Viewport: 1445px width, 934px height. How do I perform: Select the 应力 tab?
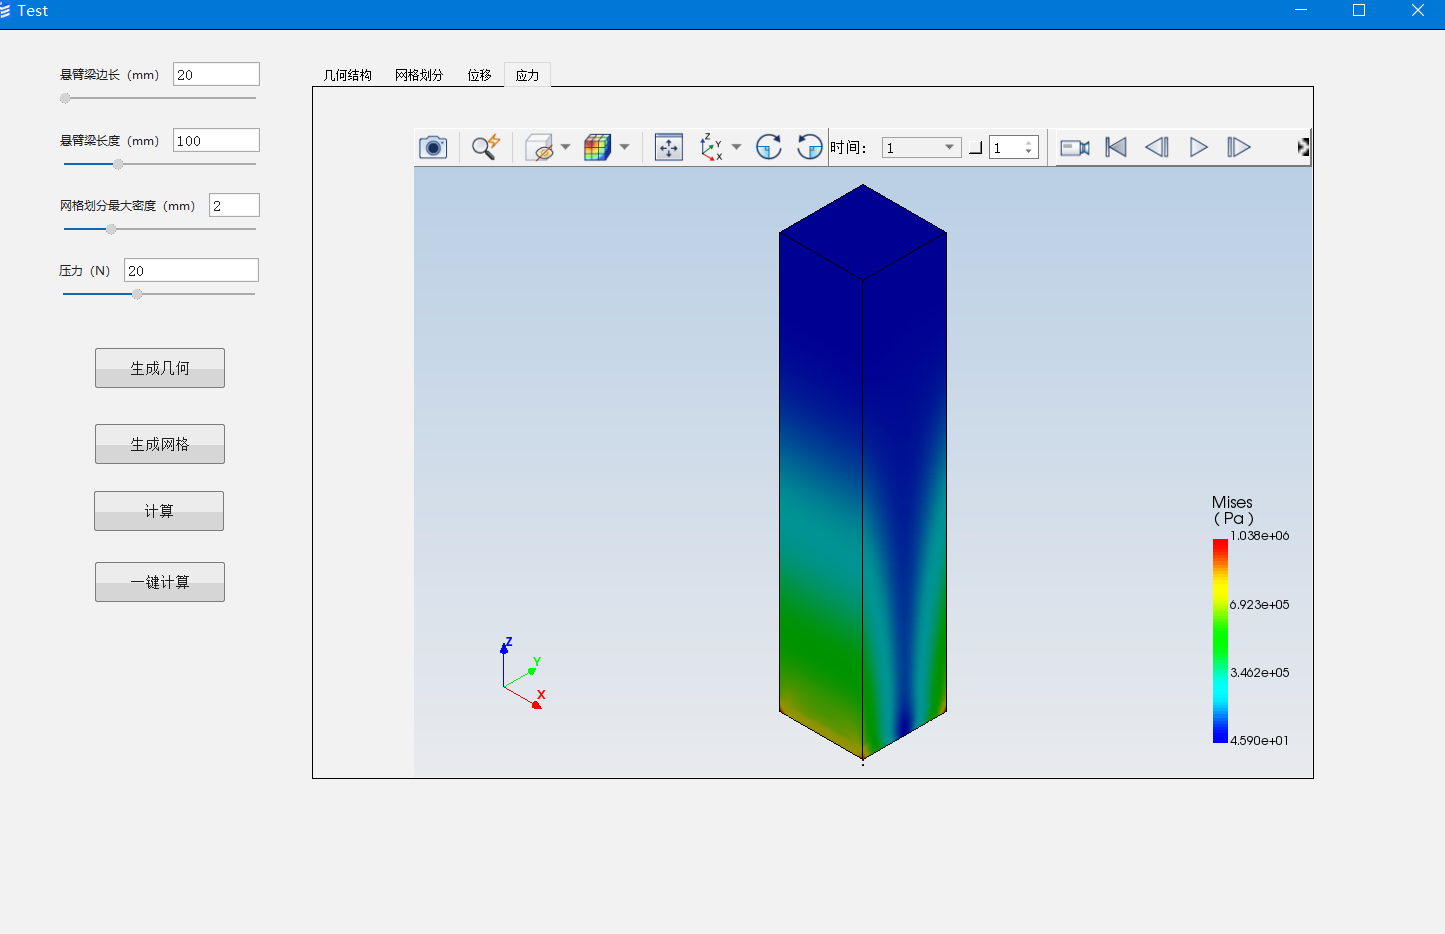(x=527, y=75)
